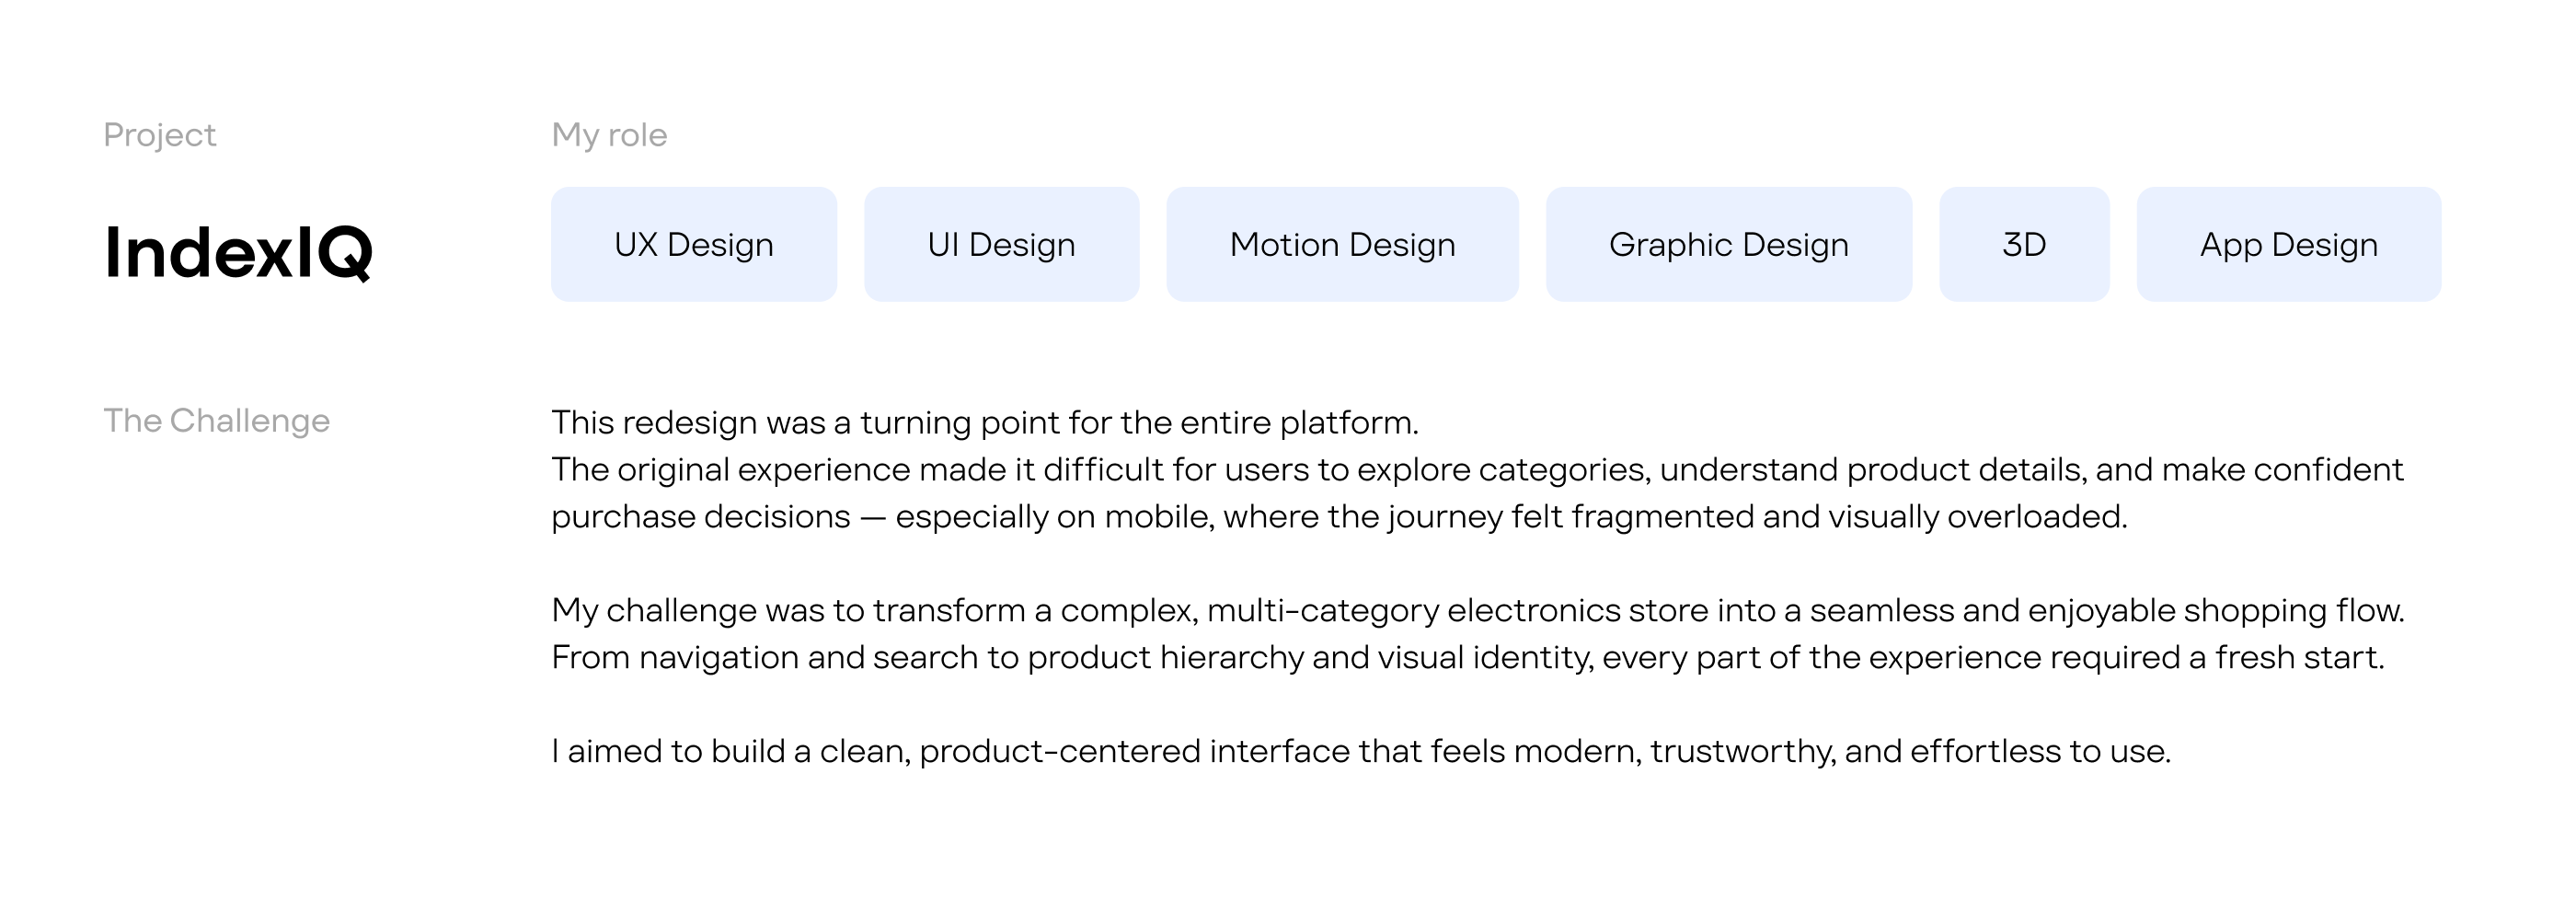Click The Challenge section heading
This screenshot has width=2576, height=901.
point(216,421)
